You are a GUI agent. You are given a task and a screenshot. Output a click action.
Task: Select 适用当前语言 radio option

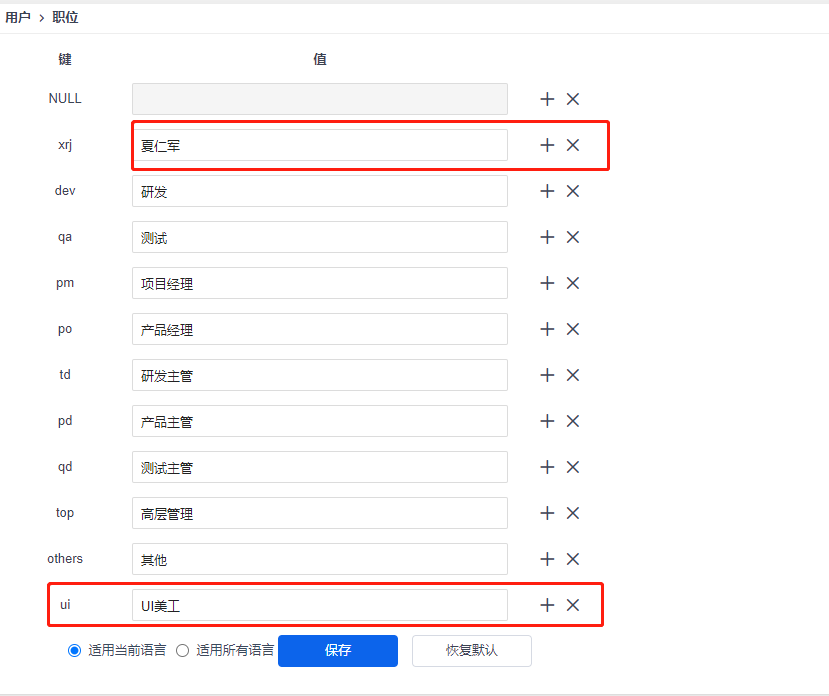pyautogui.click(x=75, y=651)
